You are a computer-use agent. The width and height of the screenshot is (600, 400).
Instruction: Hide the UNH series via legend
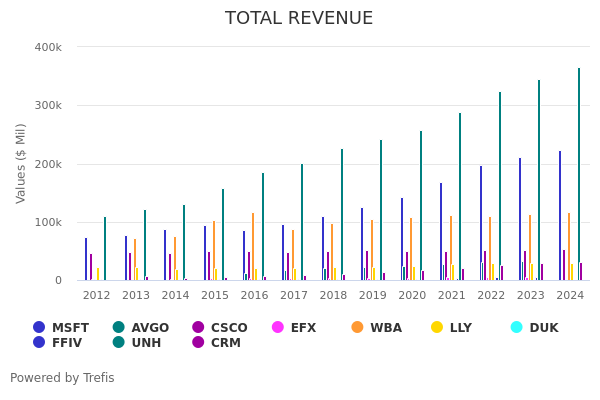[x=140, y=343]
